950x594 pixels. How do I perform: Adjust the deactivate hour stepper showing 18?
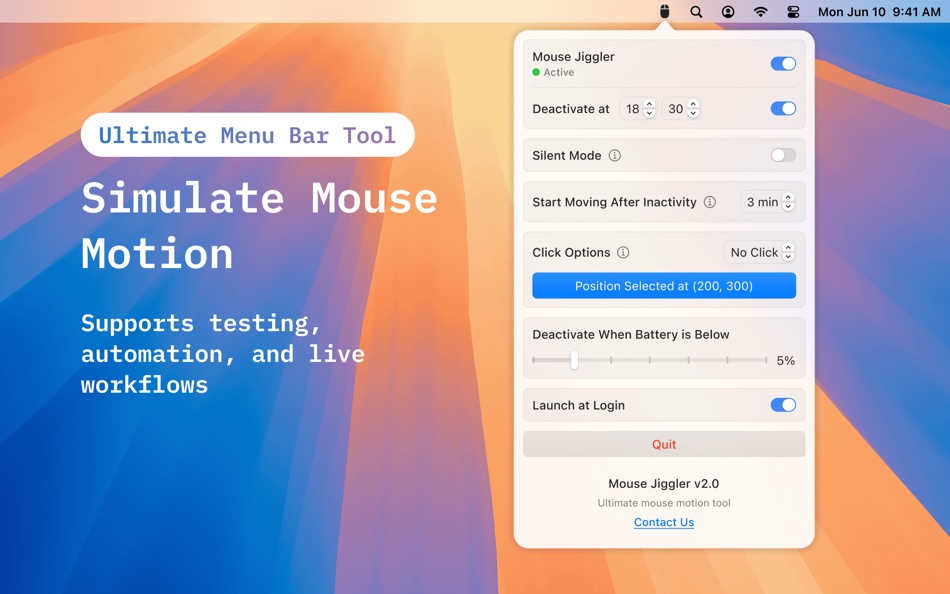[x=649, y=108]
